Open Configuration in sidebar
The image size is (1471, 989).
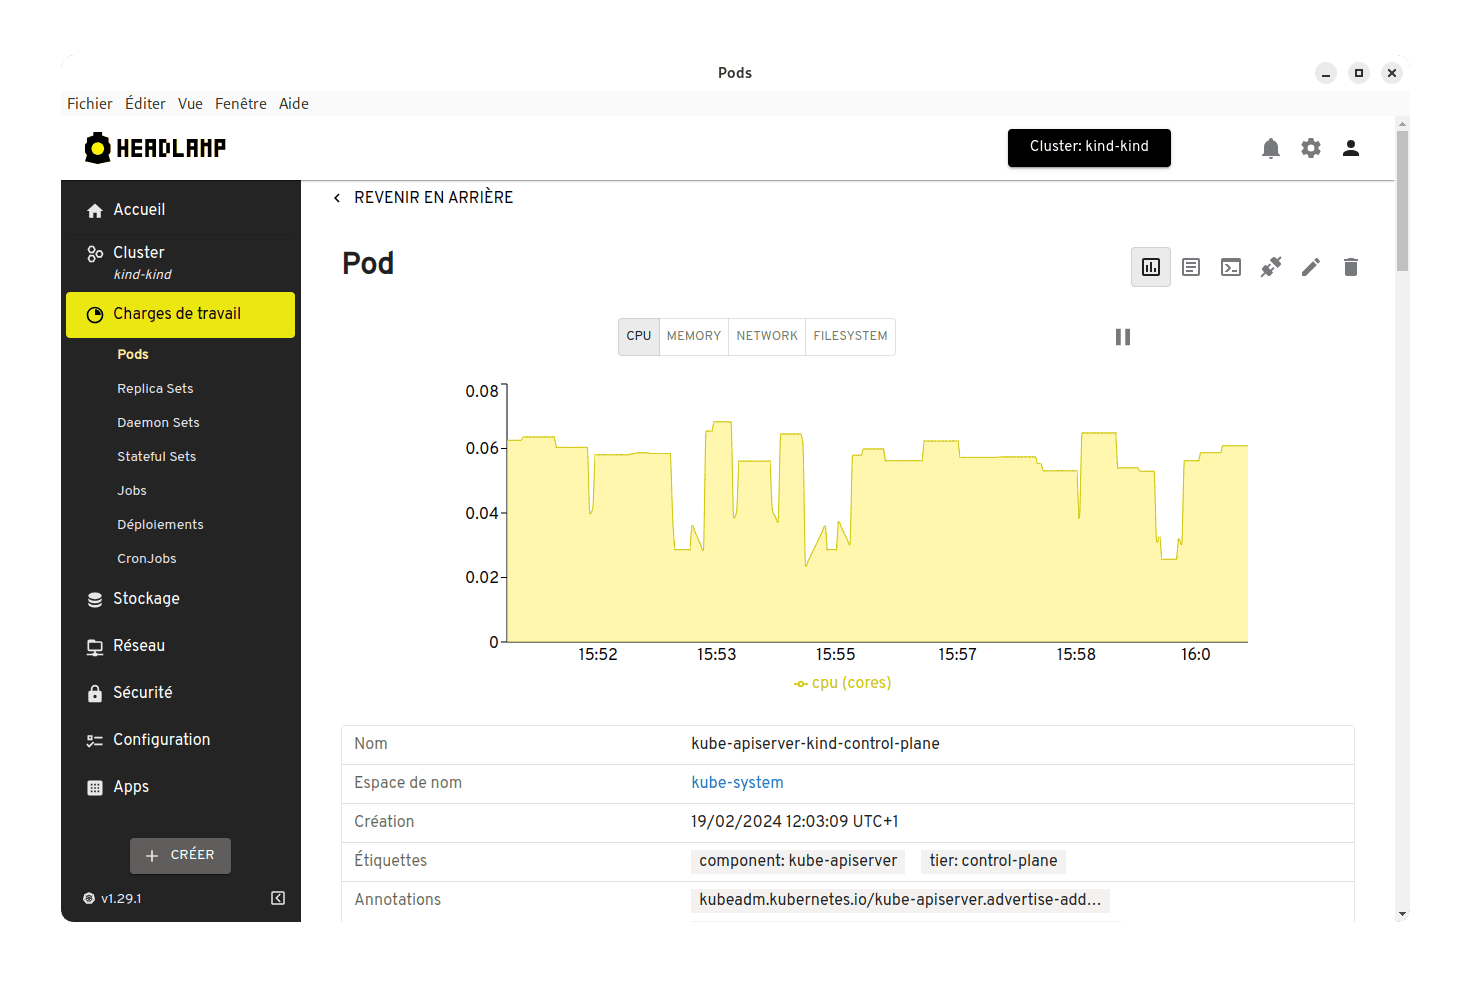click(x=180, y=740)
